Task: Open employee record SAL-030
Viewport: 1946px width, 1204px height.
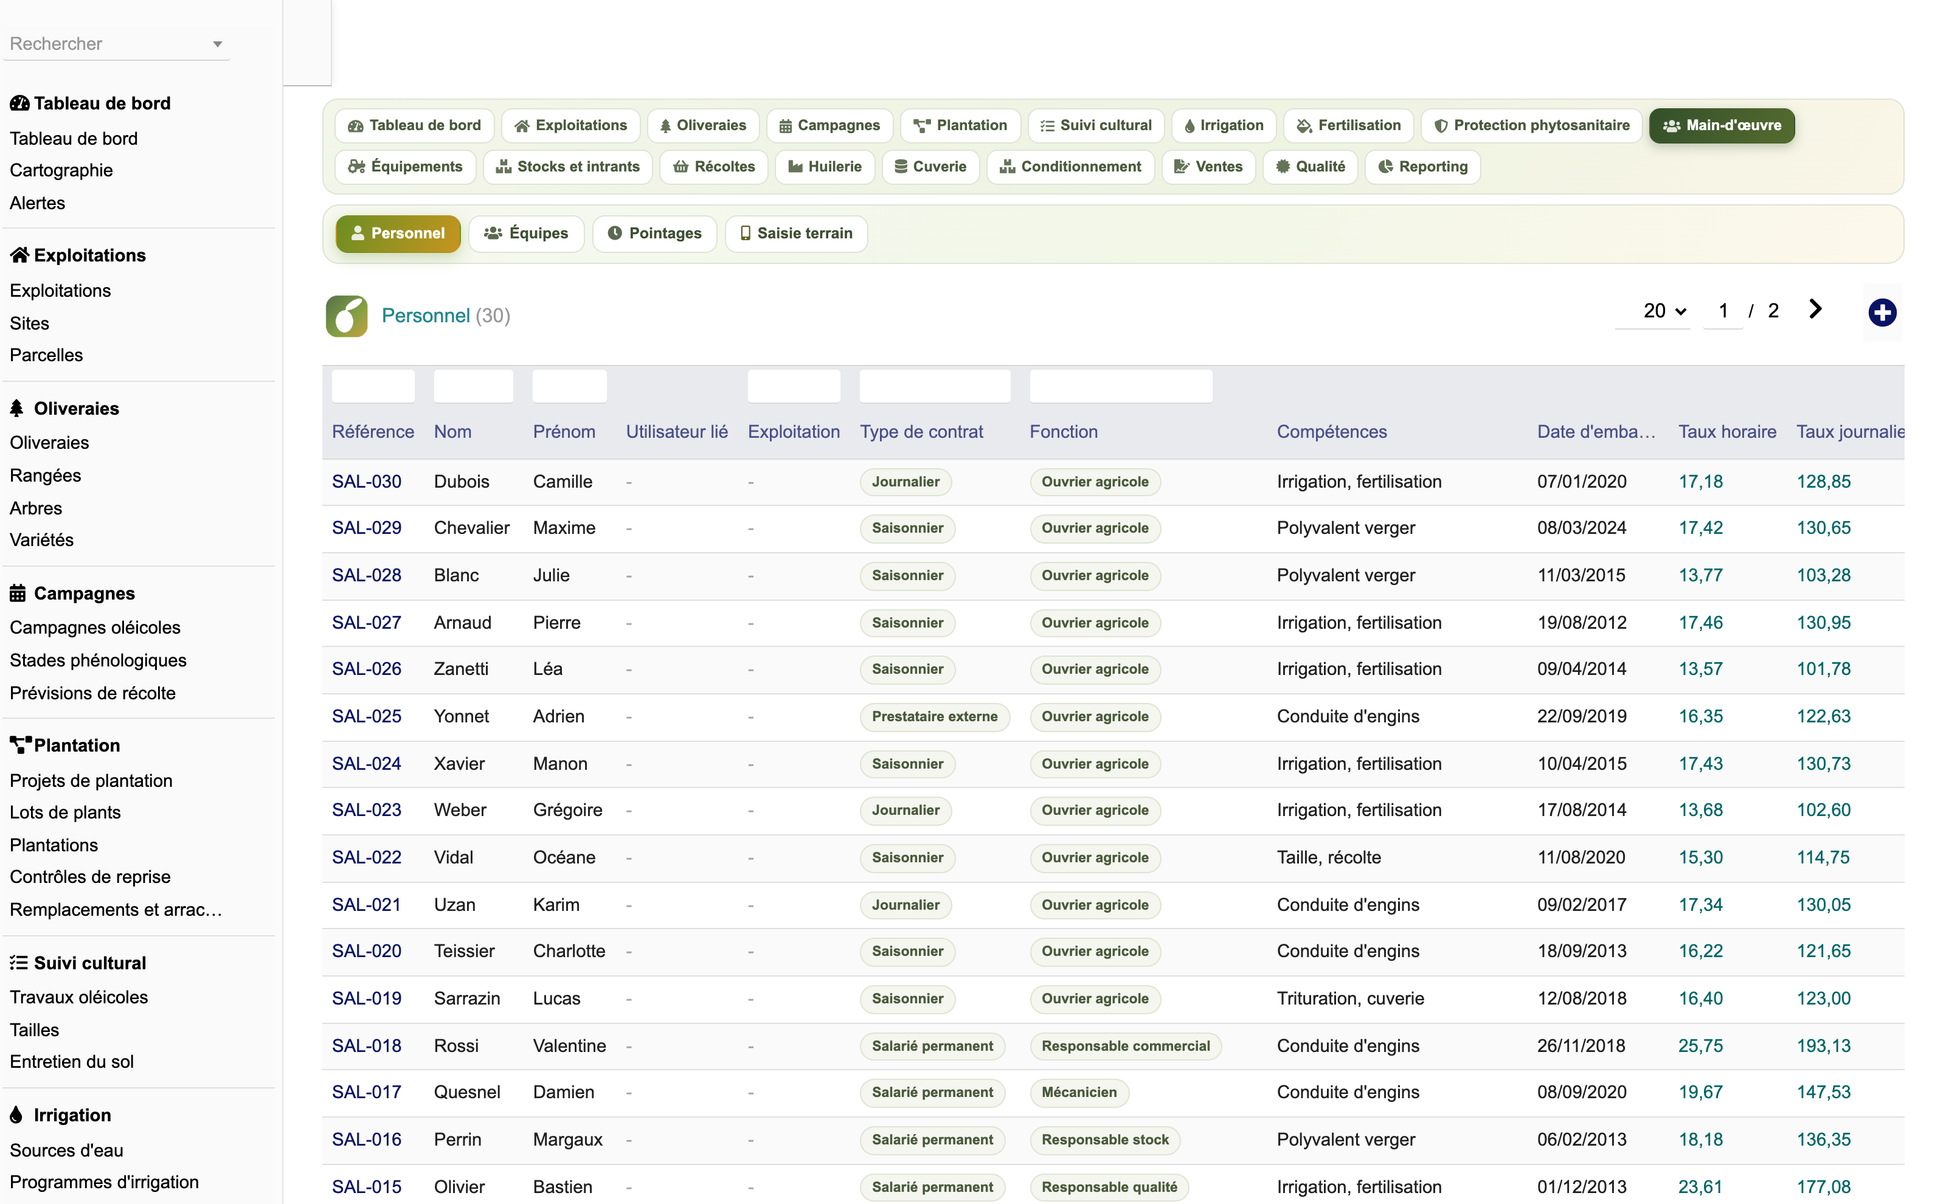Action: click(367, 482)
